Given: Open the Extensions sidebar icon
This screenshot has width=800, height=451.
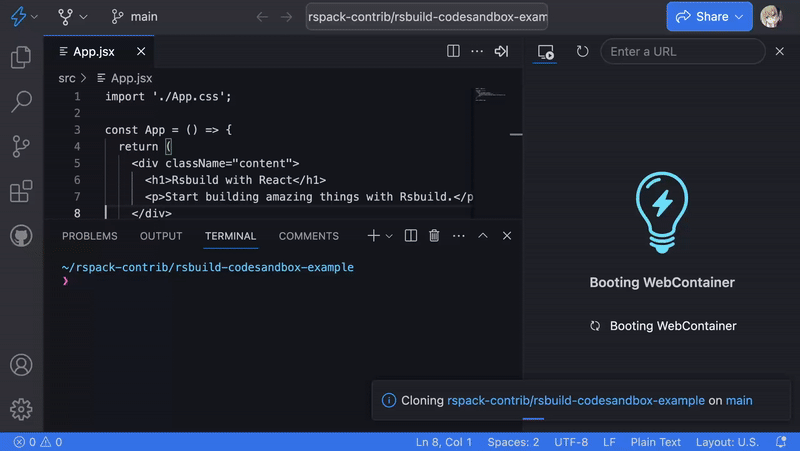Looking at the screenshot, I should [x=21, y=191].
